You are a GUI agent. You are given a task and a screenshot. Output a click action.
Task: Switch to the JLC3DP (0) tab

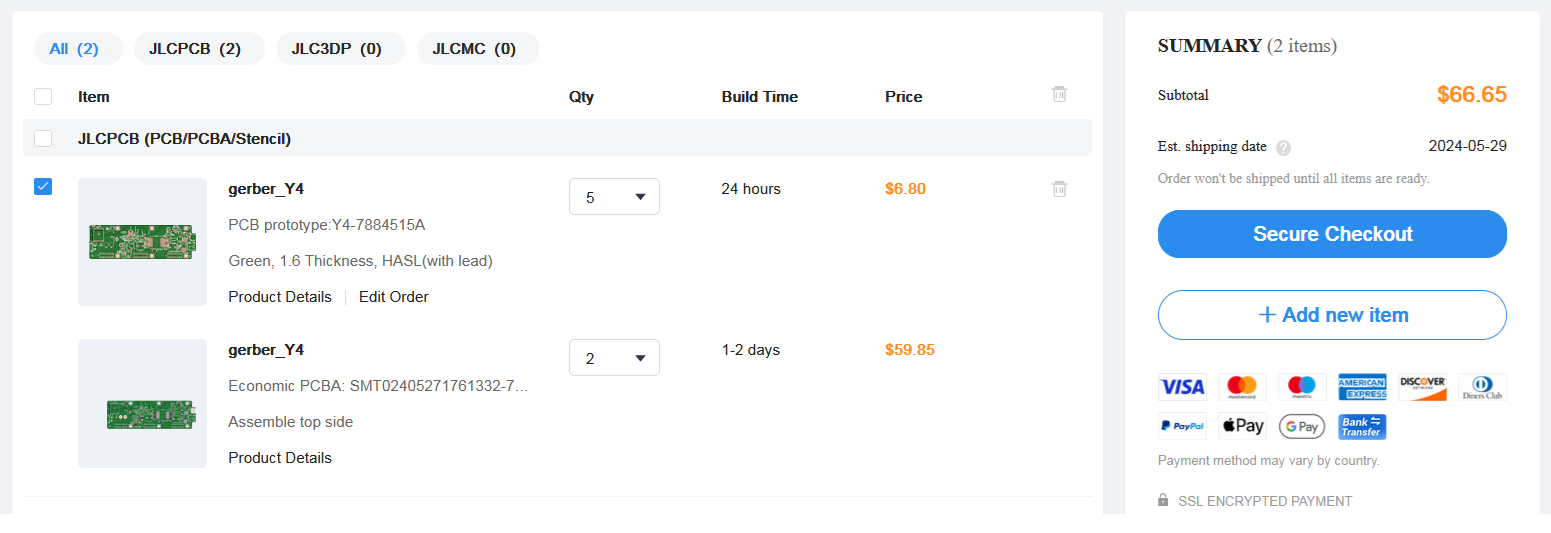pyautogui.click(x=341, y=48)
